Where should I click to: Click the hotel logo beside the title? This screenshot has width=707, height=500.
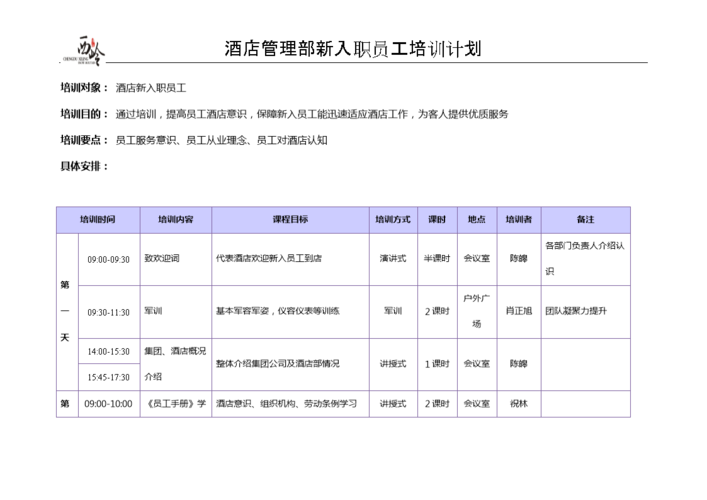tap(84, 50)
